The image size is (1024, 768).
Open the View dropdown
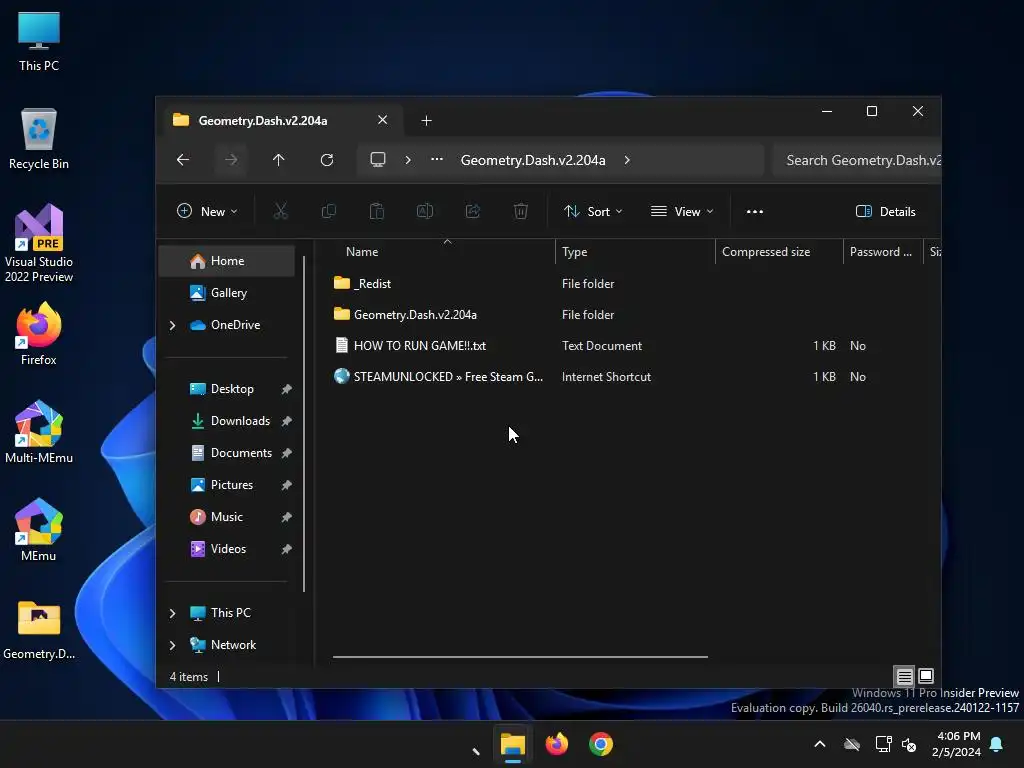(x=682, y=212)
